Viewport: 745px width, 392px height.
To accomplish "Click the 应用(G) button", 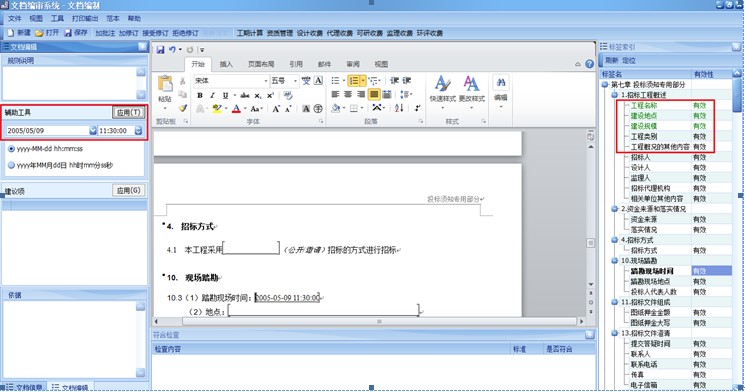I will pos(128,191).
